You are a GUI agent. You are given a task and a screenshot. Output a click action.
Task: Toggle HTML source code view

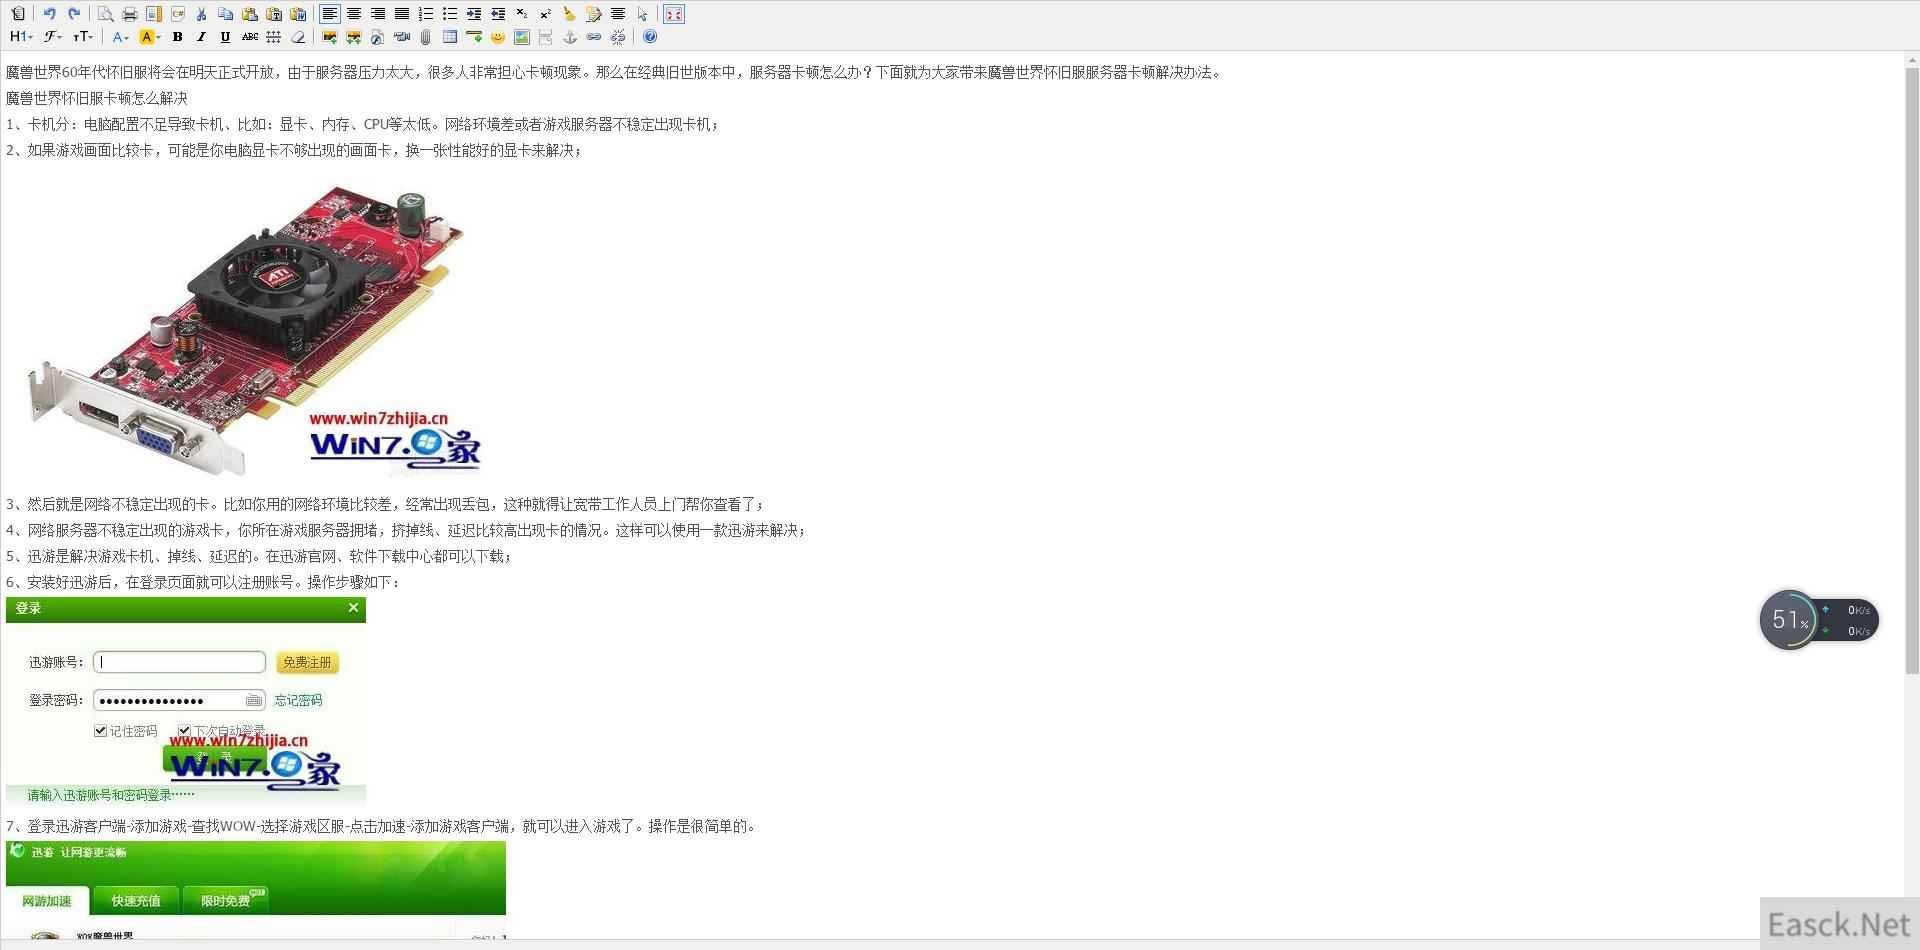18,14
